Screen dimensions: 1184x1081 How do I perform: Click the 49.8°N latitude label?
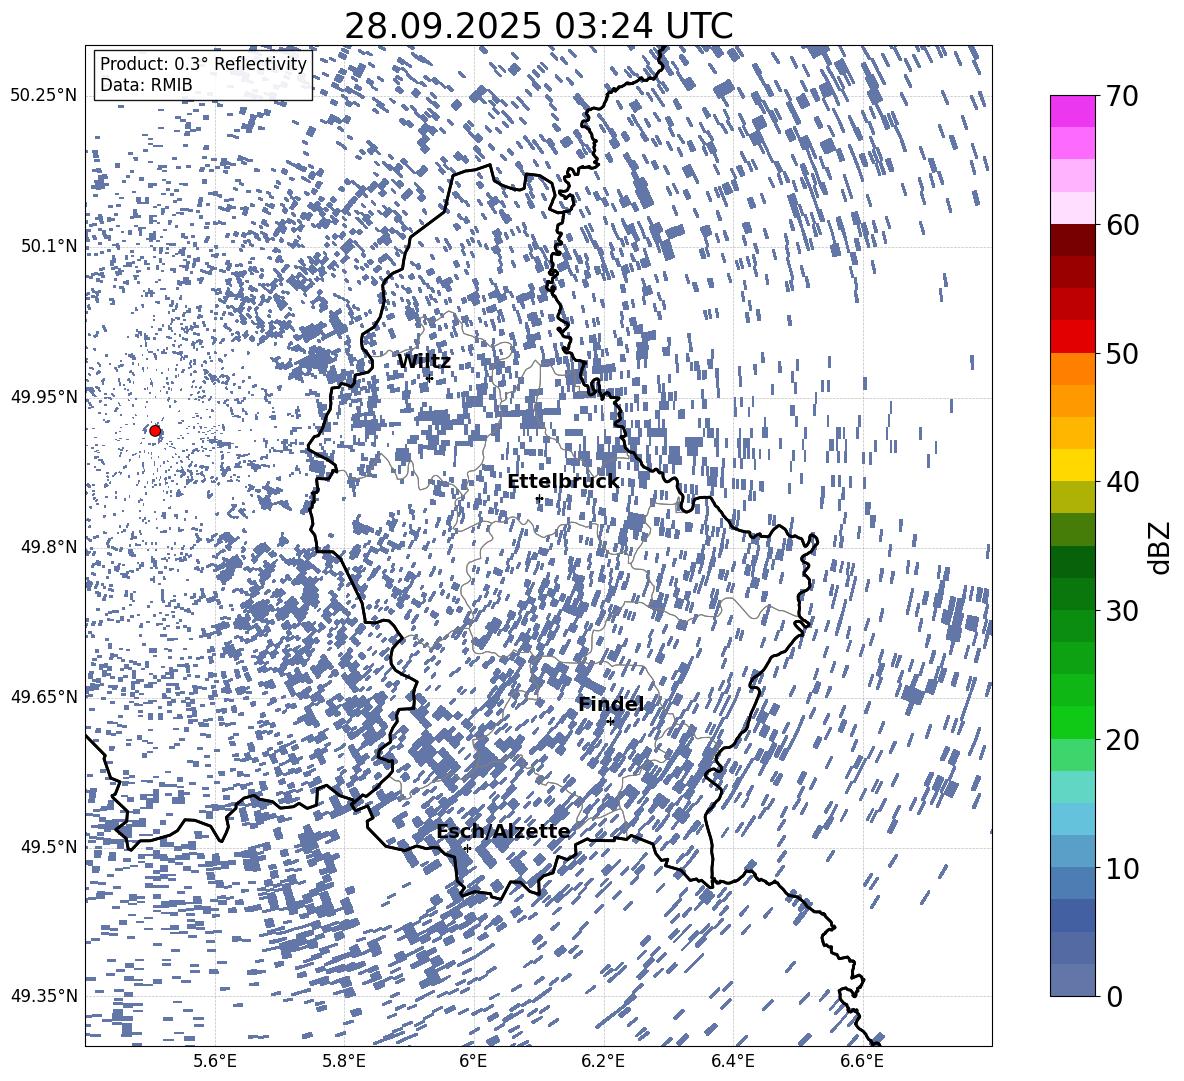coord(48,547)
